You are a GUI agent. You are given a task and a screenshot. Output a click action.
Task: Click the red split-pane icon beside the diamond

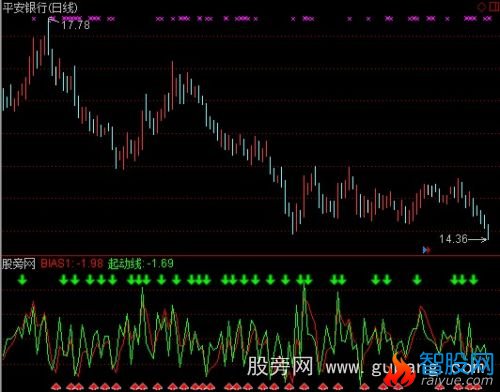click(x=494, y=7)
